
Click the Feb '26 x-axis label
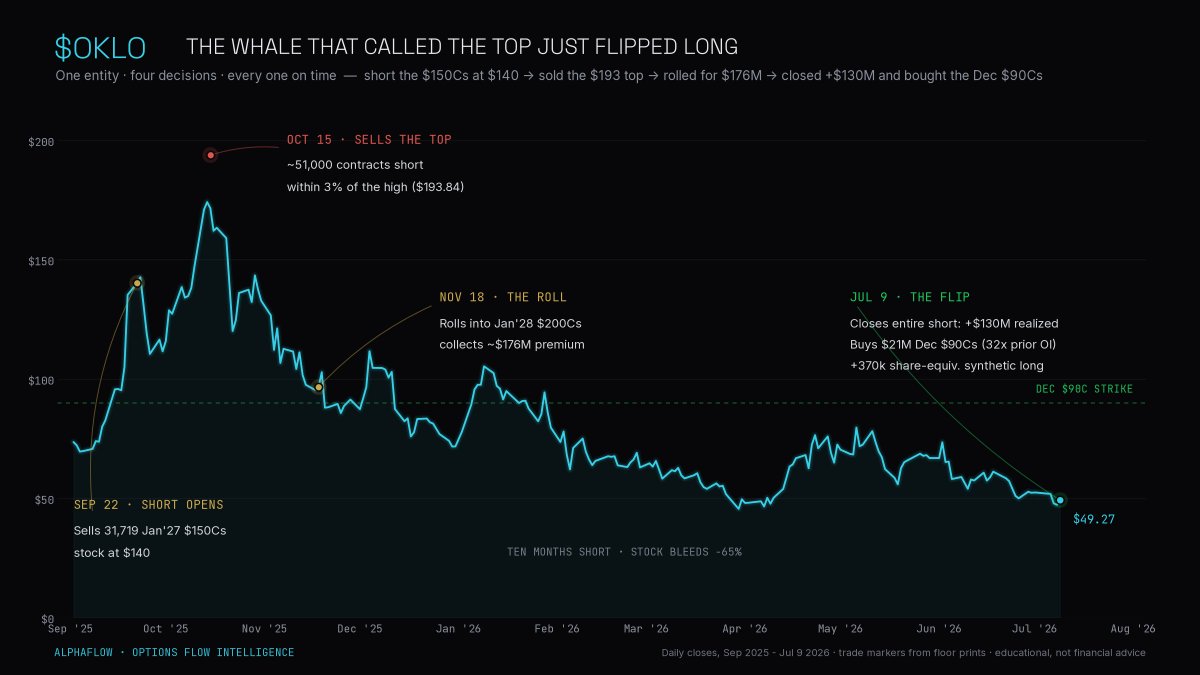tap(556, 630)
